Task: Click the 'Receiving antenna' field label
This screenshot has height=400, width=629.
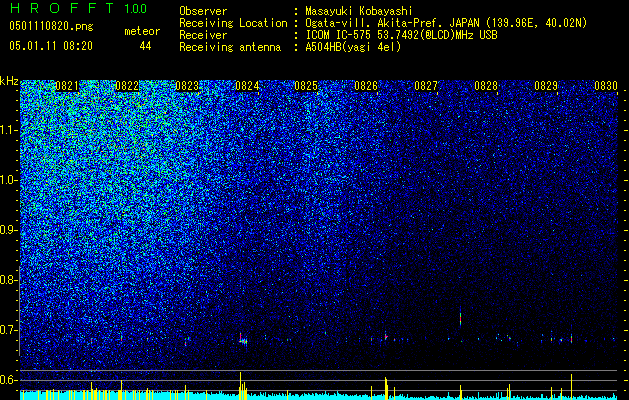Action: click(230, 47)
